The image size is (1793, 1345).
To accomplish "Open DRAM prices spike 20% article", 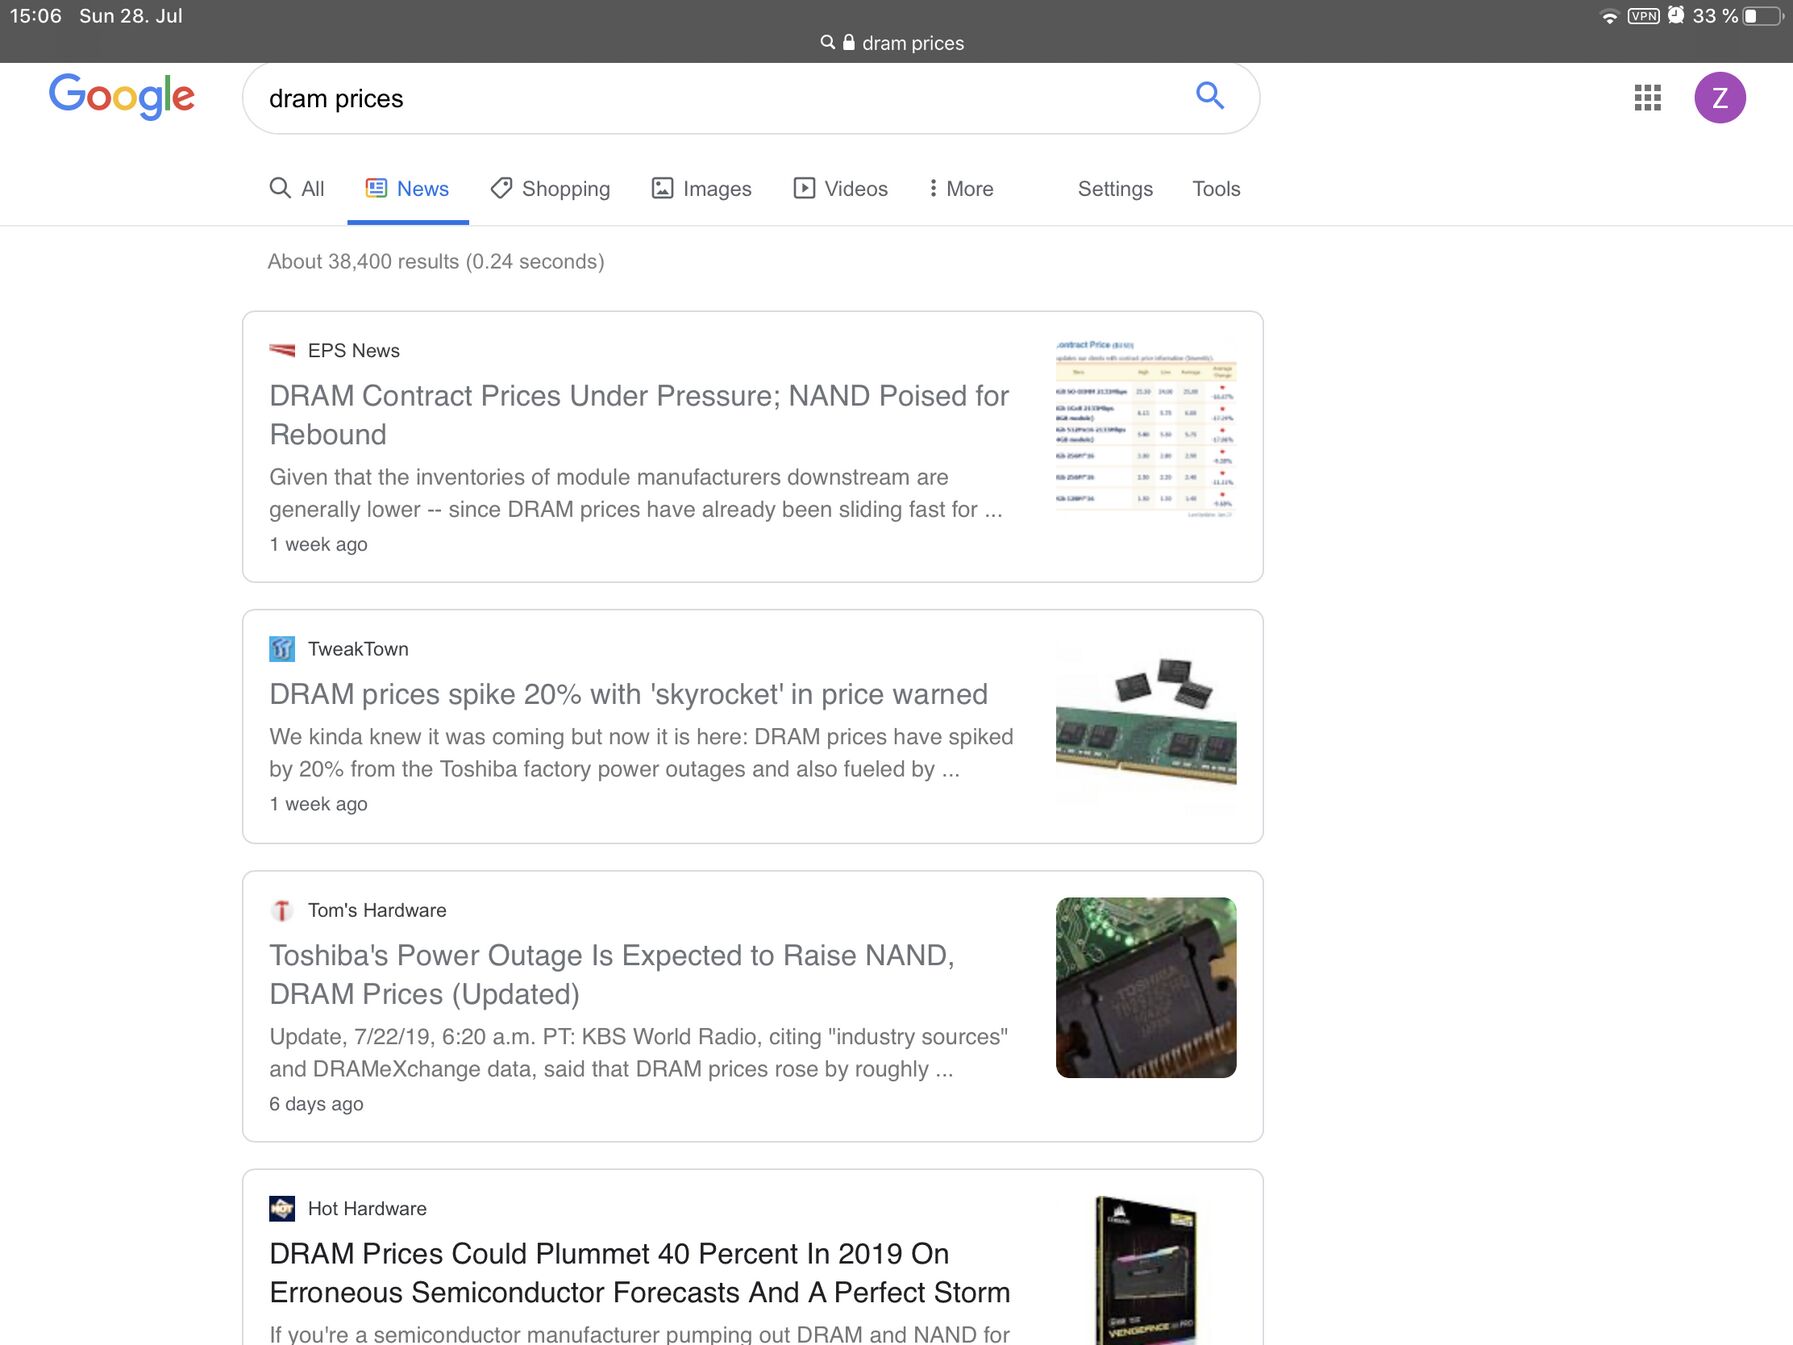I will pos(628,694).
